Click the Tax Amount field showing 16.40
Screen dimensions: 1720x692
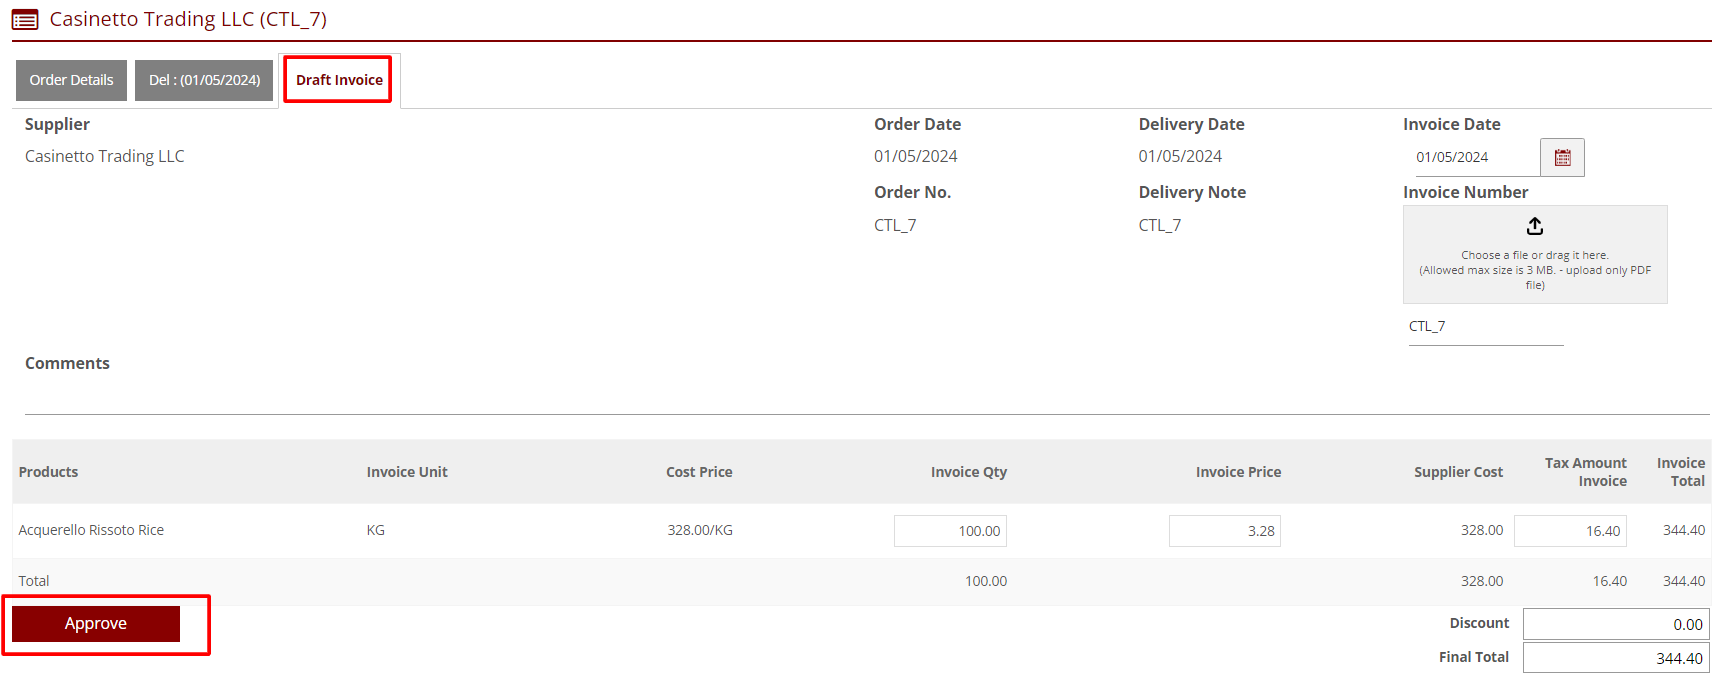point(1570,531)
